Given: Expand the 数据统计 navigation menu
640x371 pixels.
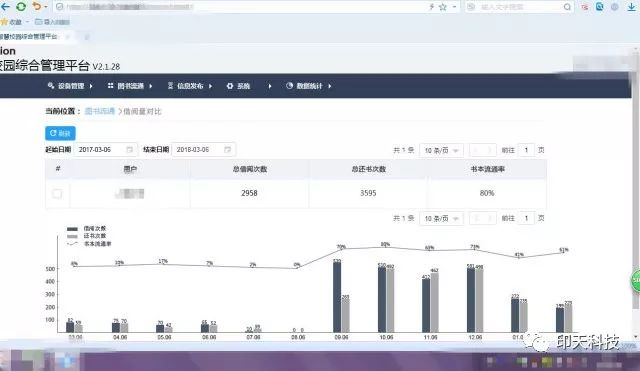Looking at the screenshot, I should coord(309,86).
